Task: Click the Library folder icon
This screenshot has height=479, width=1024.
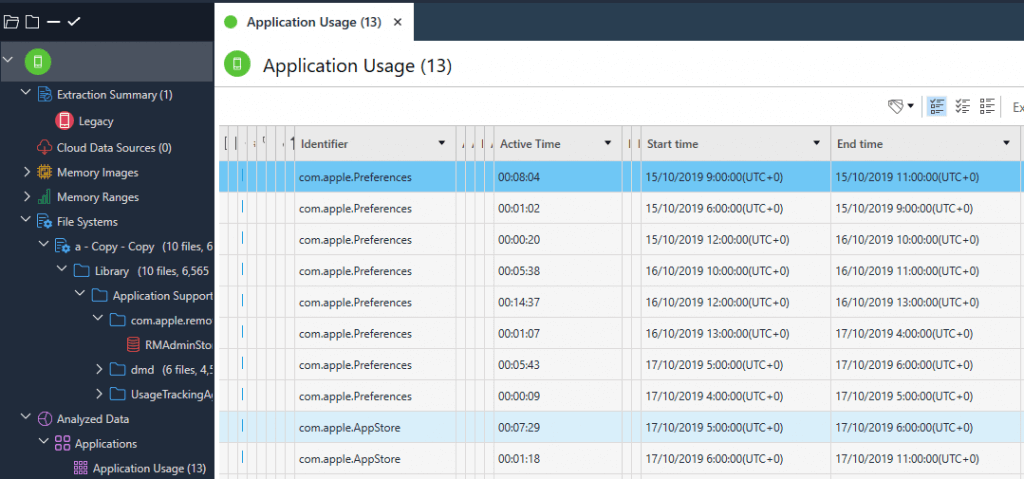Action: click(81, 271)
